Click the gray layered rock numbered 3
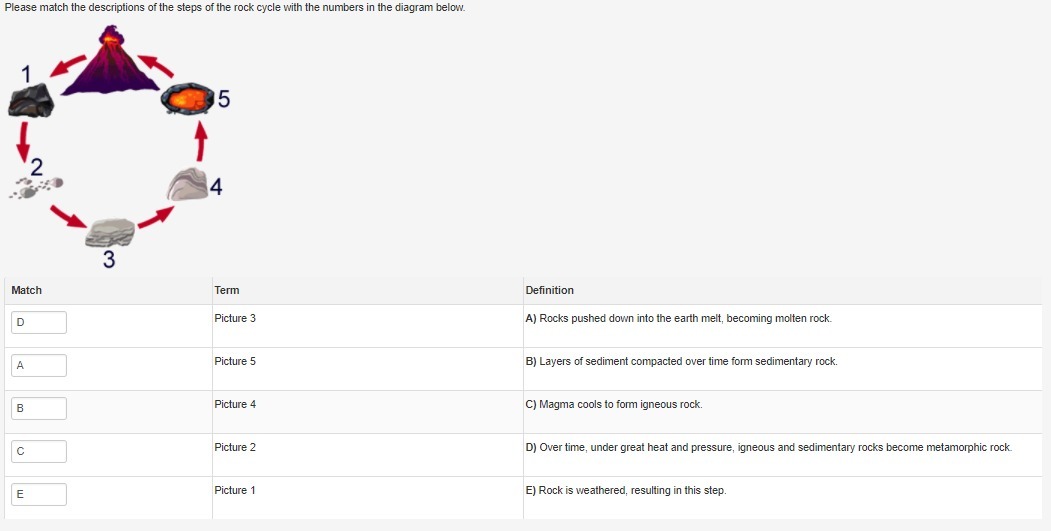The image size is (1051, 531). click(x=110, y=232)
